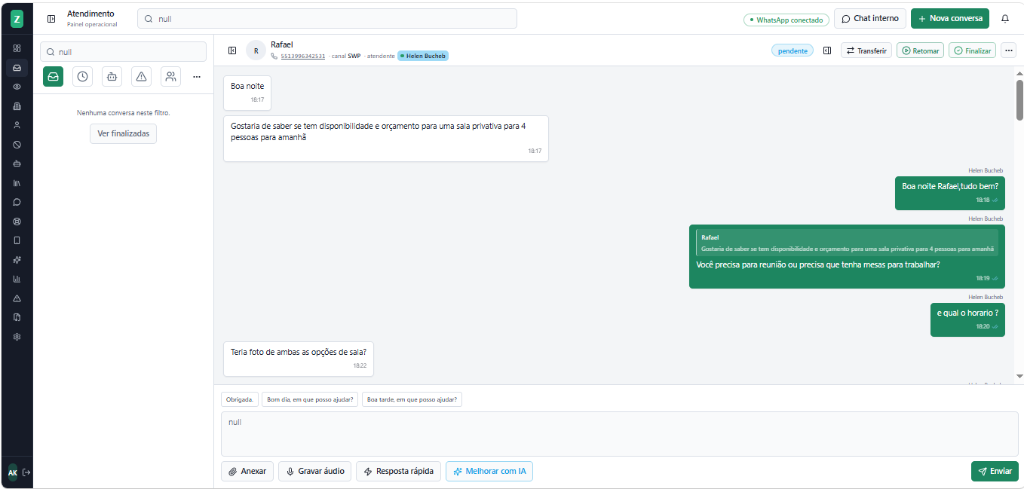
Task: Open the person contacts icon in sidebar
Action: coord(17,125)
